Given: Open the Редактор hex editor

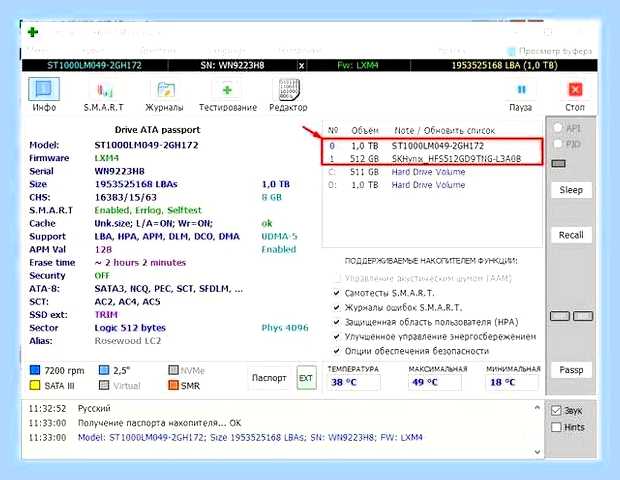Looking at the screenshot, I should 288,94.
